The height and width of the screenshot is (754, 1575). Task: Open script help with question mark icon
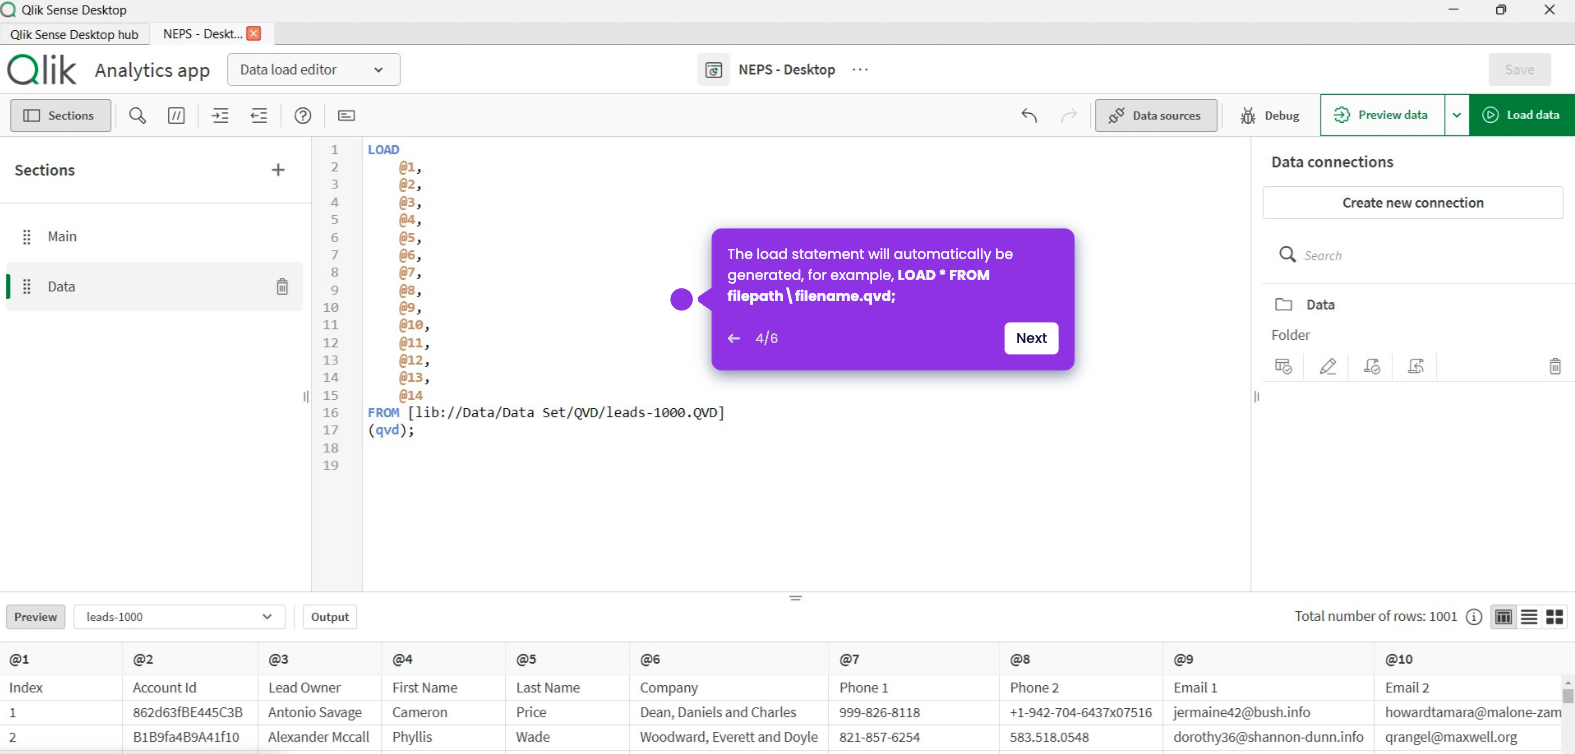pyautogui.click(x=303, y=115)
